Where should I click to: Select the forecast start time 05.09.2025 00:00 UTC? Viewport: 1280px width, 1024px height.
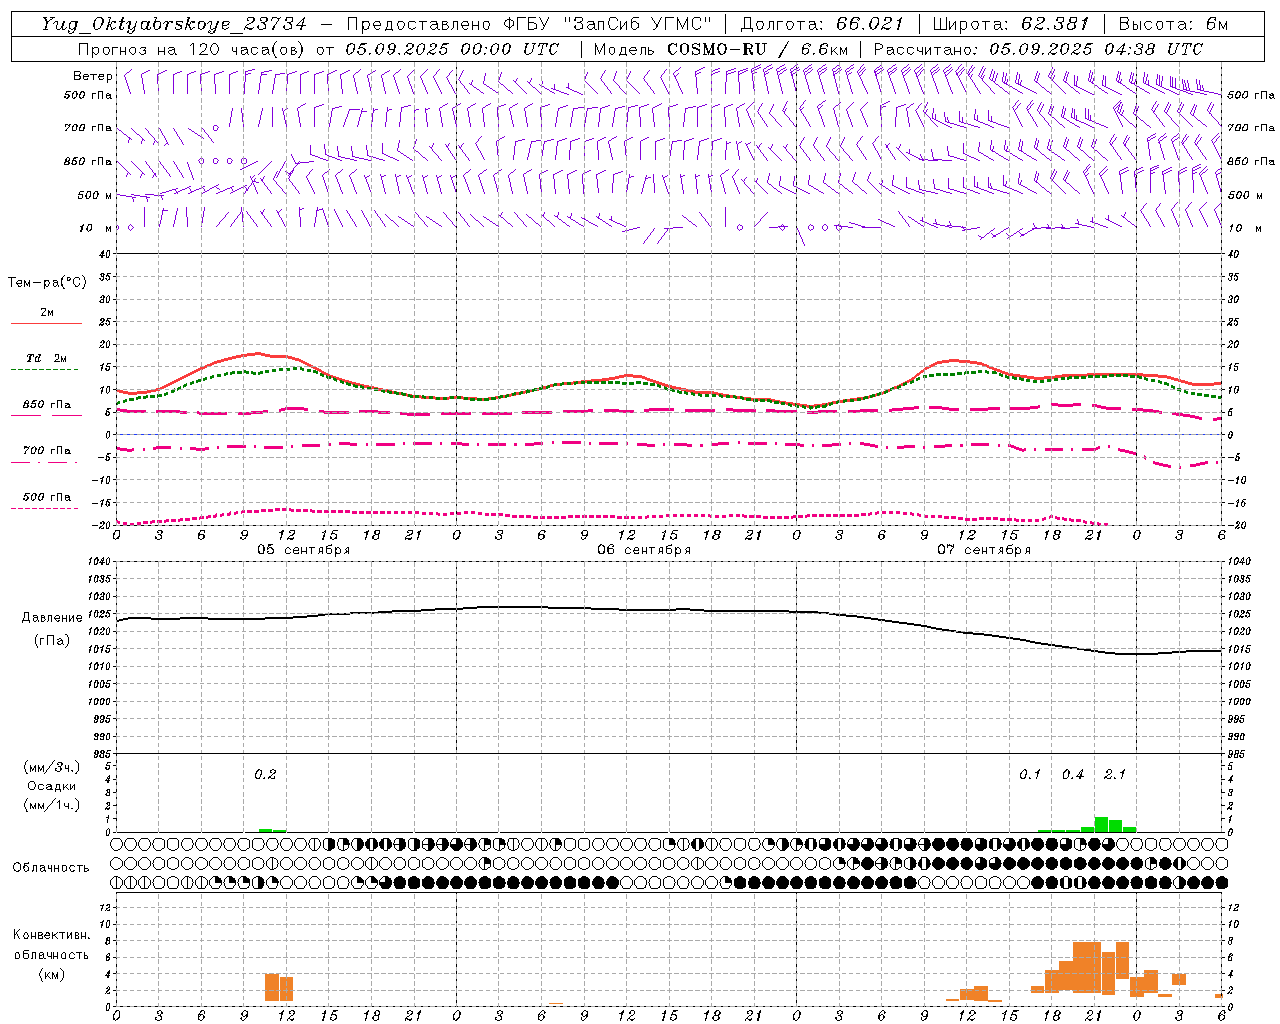452,49
